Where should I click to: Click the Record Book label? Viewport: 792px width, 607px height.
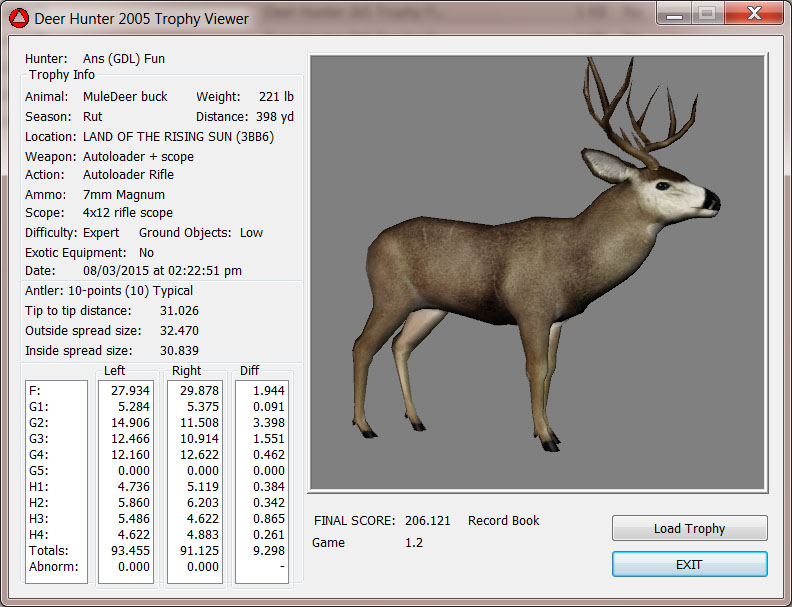503,521
